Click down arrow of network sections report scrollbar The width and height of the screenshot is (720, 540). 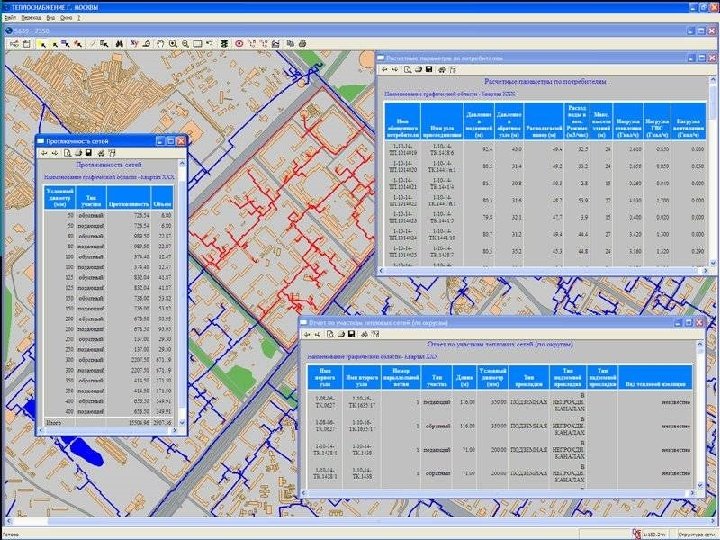tap(700, 485)
